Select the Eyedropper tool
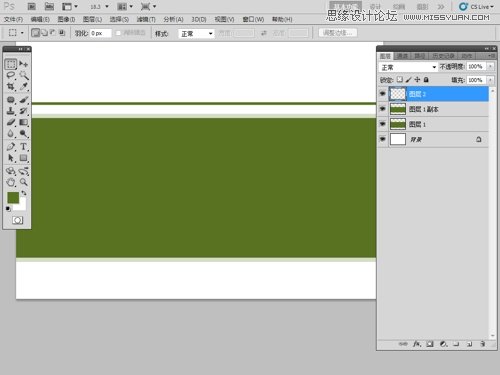The height and width of the screenshot is (375, 500). (x=23, y=87)
